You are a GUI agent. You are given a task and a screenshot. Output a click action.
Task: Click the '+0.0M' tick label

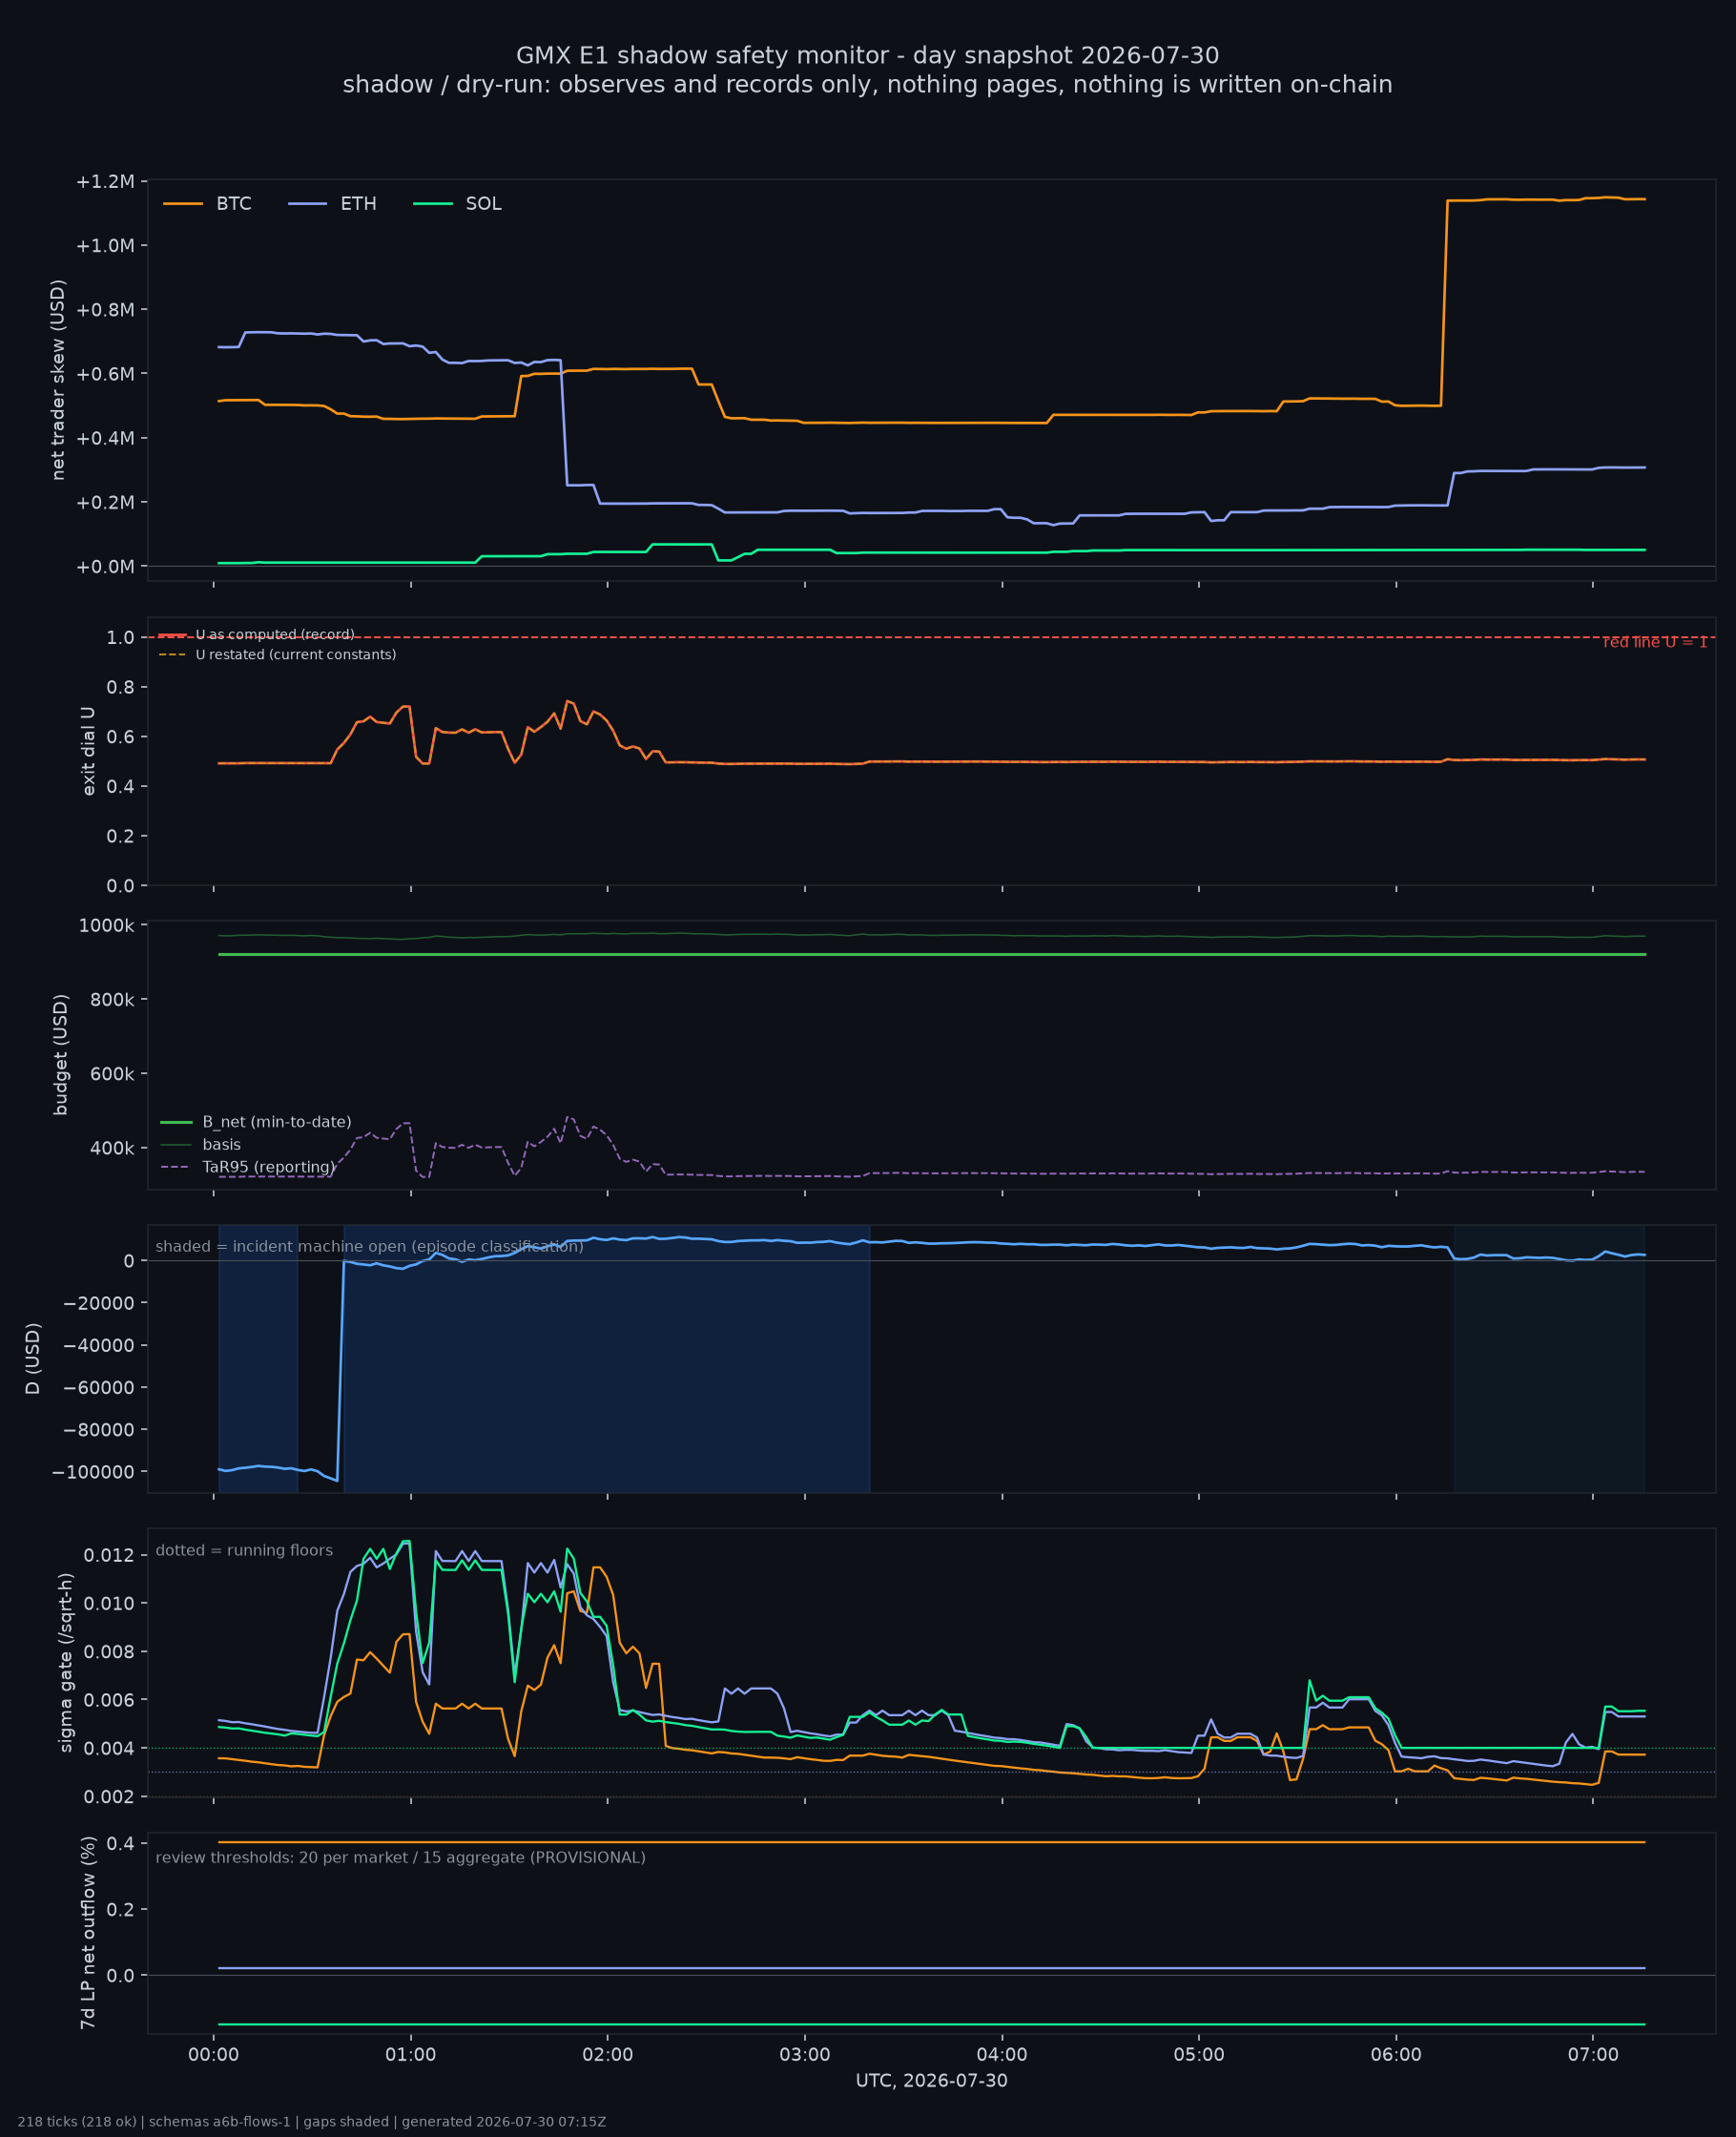pyautogui.click(x=105, y=567)
